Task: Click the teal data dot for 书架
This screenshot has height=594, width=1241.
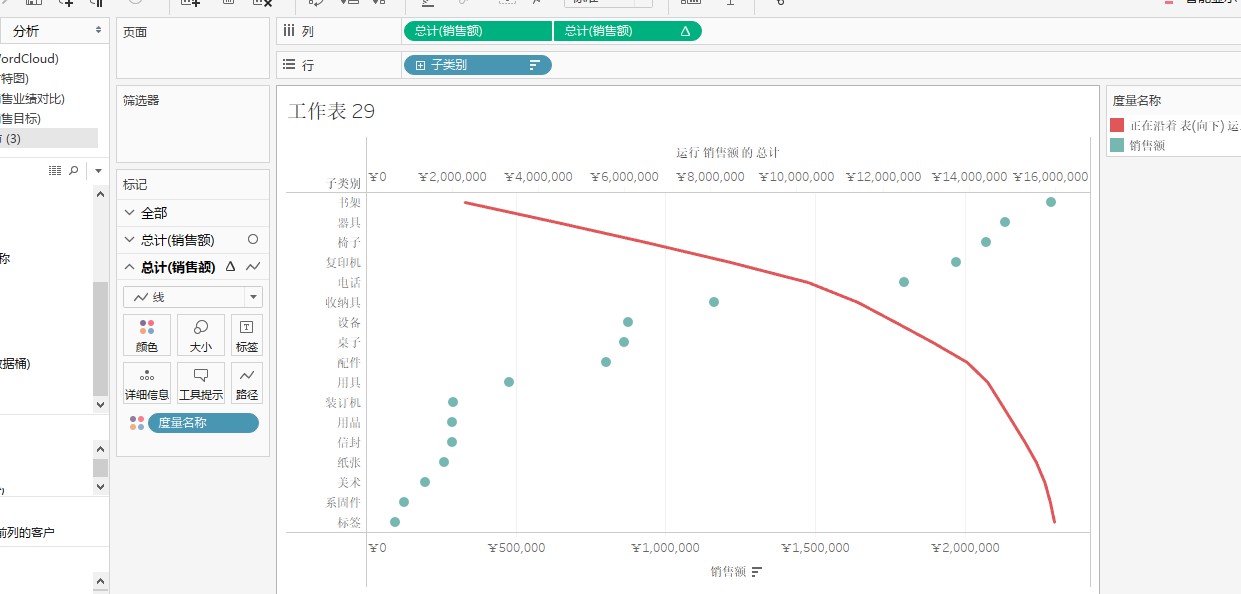Action: 1051,202
